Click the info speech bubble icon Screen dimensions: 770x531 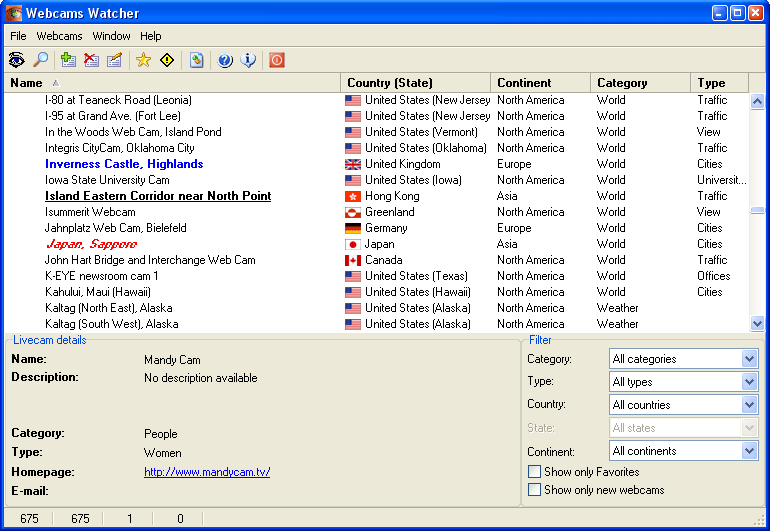[x=248, y=60]
